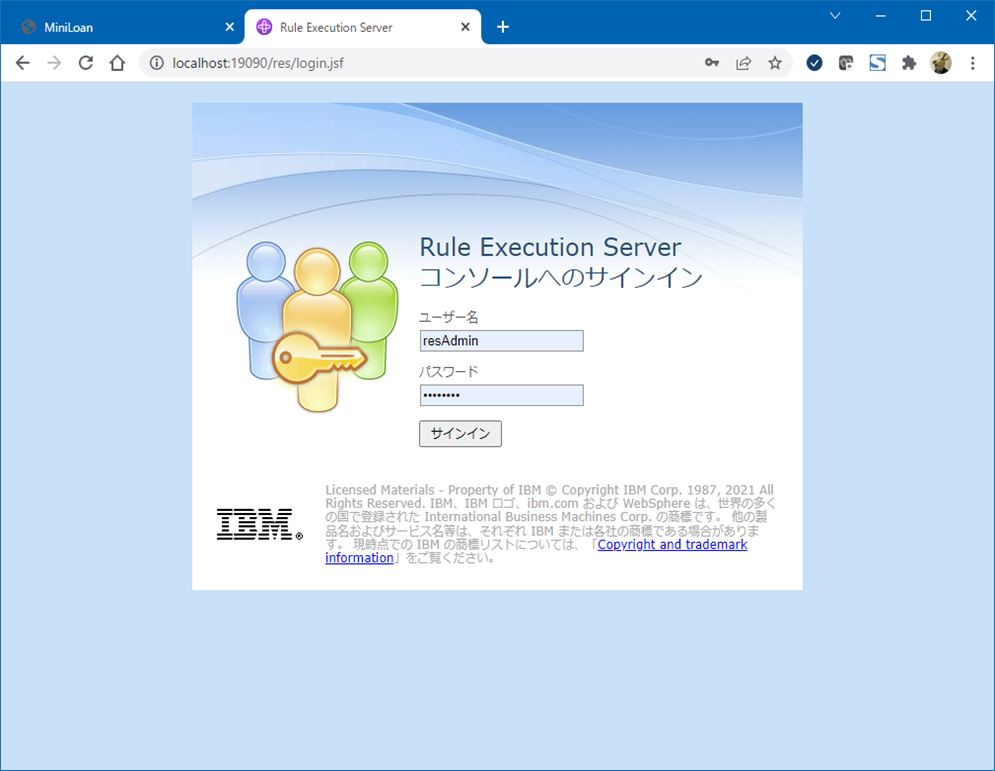This screenshot has width=995, height=771.
Task: Open the saved passwords key icon
Action: 712,63
